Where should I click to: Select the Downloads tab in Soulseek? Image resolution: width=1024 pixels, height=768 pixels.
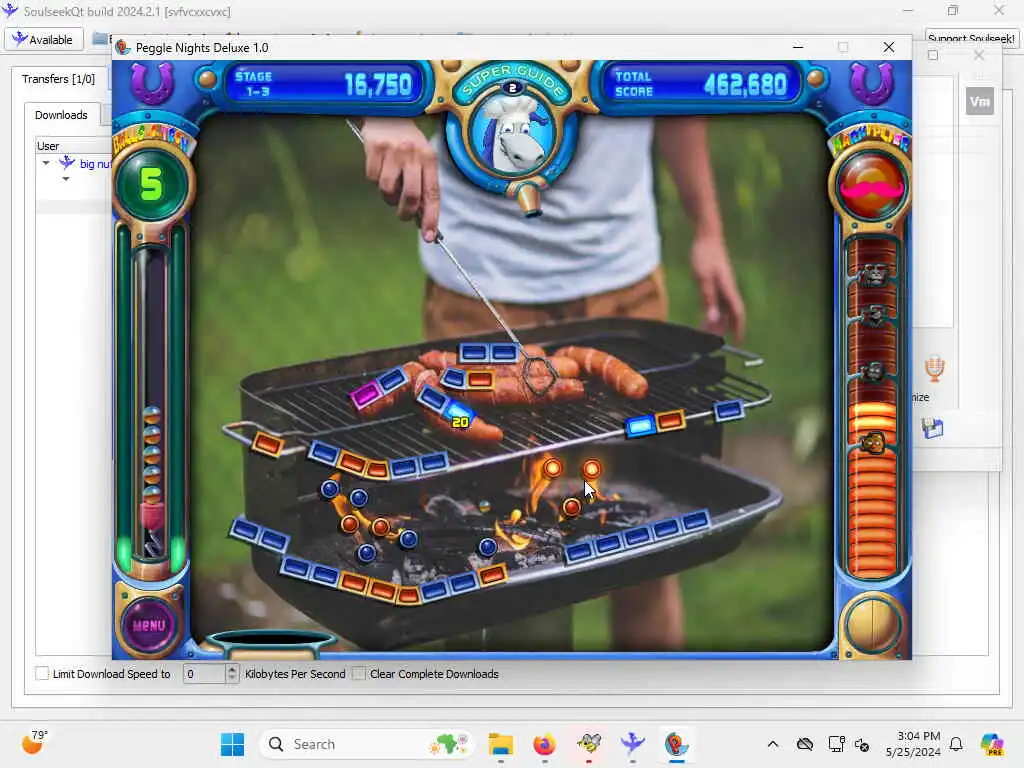61,115
